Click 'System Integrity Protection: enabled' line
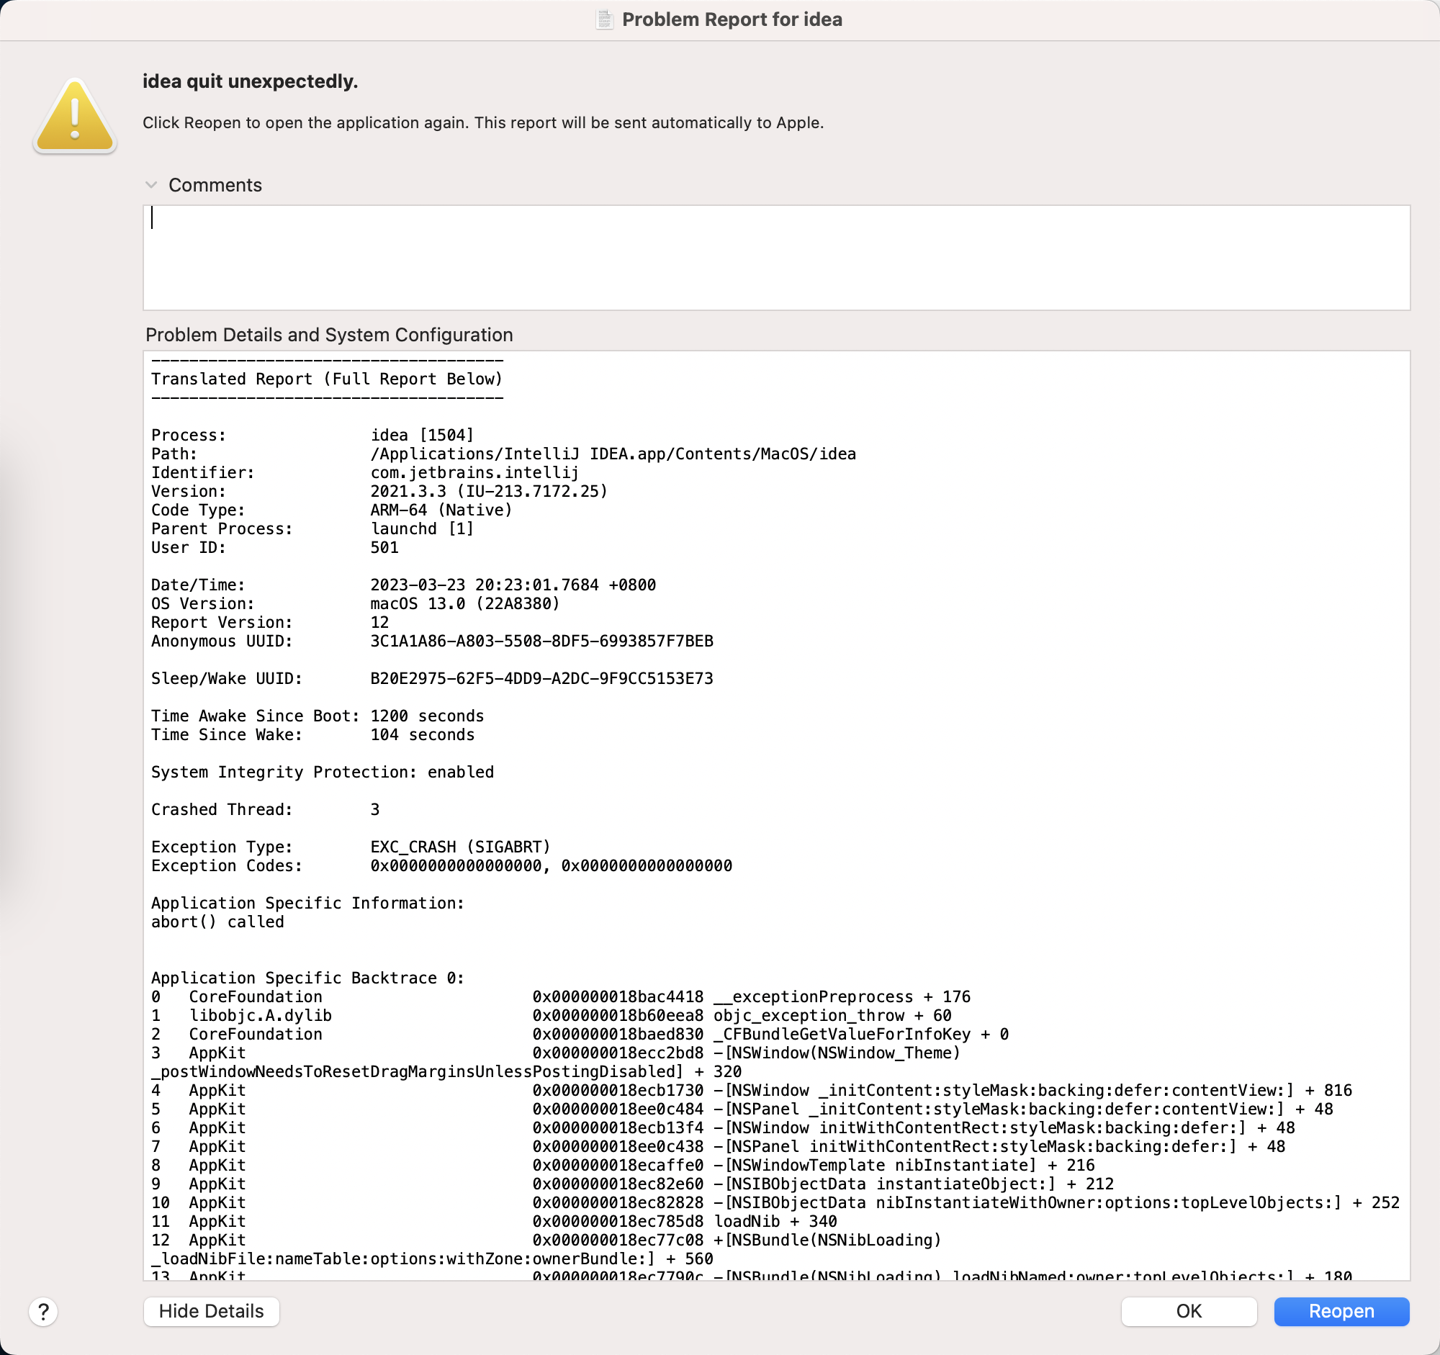 pyautogui.click(x=322, y=772)
